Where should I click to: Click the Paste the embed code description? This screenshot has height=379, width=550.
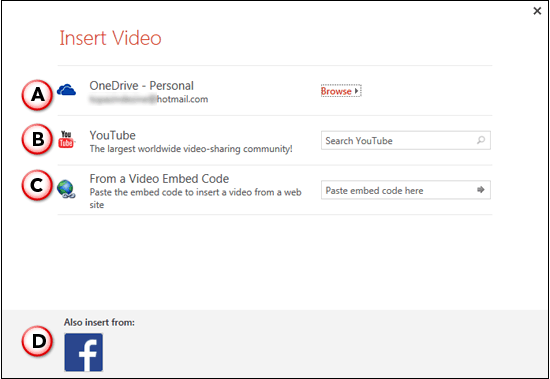(x=195, y=198)
